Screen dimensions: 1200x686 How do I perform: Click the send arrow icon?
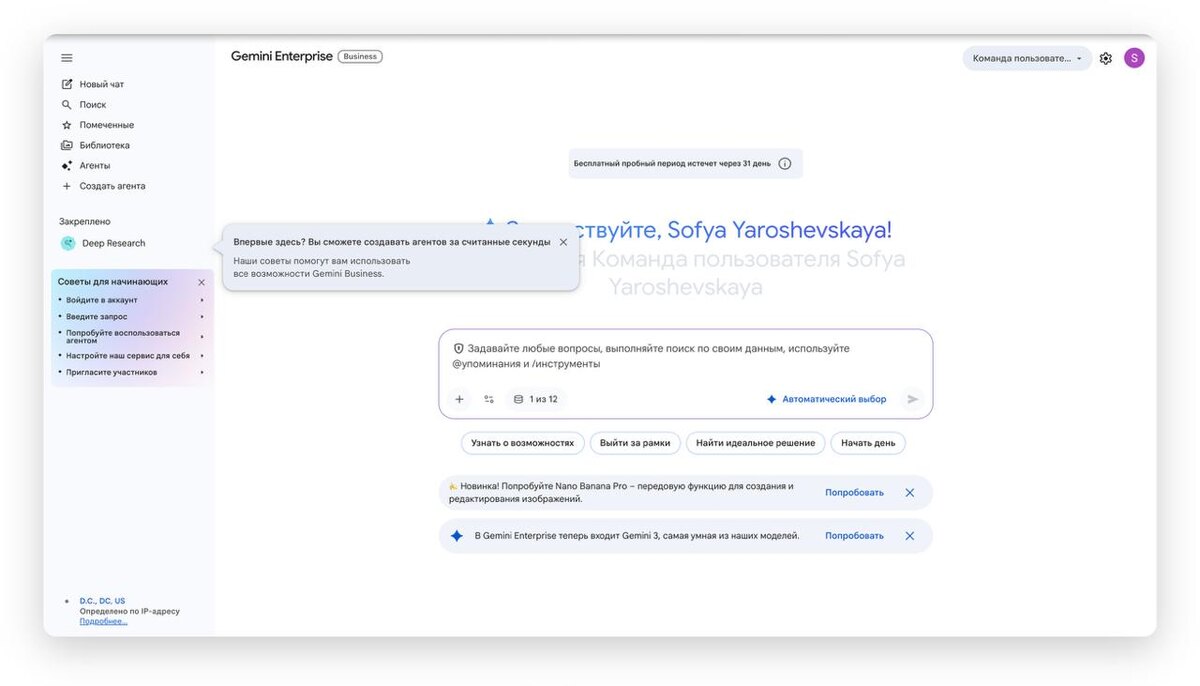pyautogui.click(x=912, y=399)
